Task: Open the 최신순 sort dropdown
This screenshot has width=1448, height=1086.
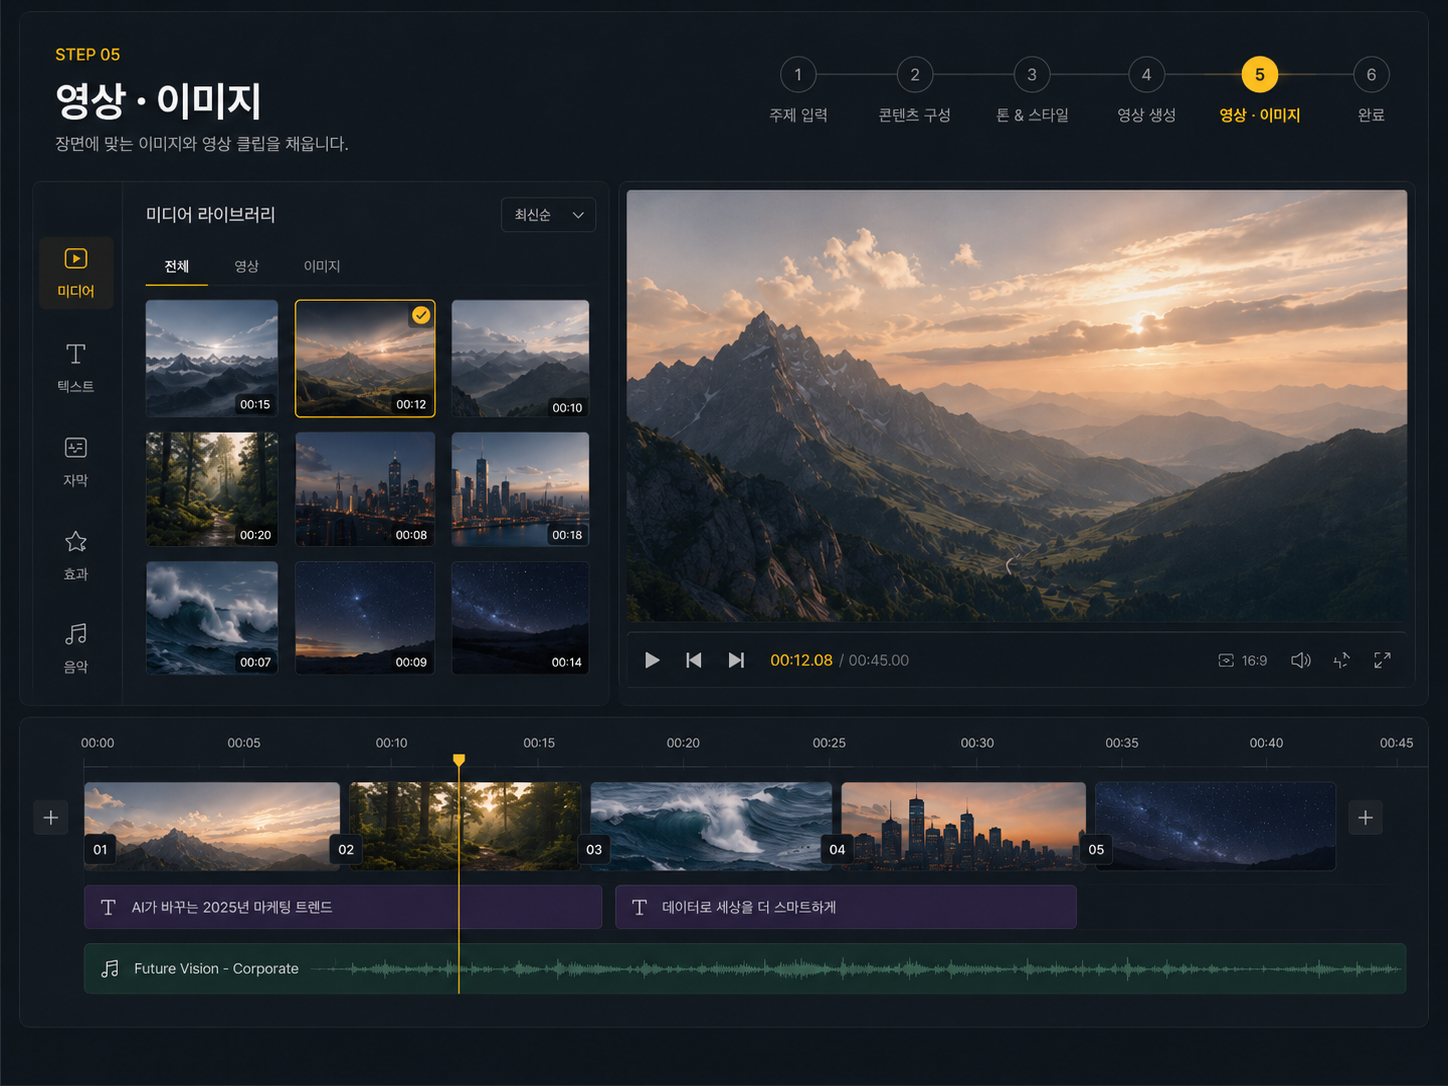Action: click(x=548, y=215)
